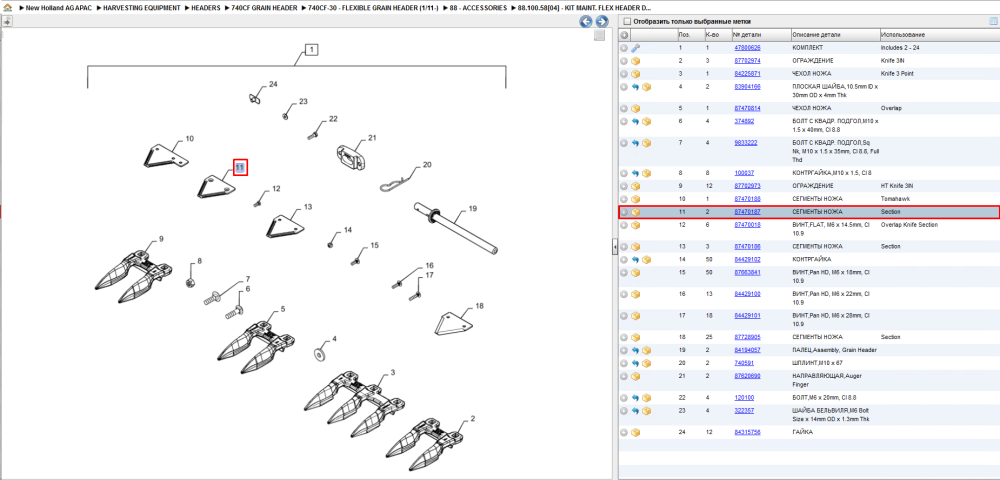Go to next diagram with forward arrow
Image resolution: width=1000 pixels, height=480 pixels.
click(601, 22)
